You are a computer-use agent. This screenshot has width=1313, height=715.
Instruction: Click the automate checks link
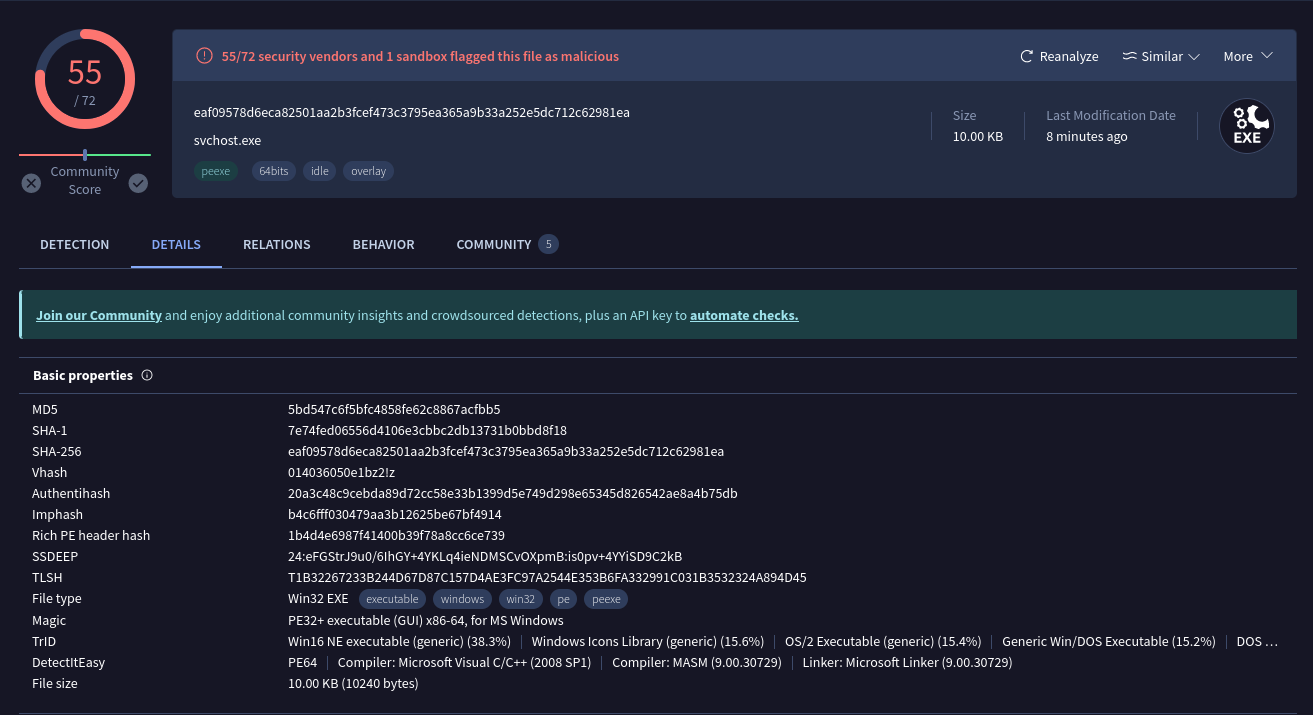(x=744, y=316)
